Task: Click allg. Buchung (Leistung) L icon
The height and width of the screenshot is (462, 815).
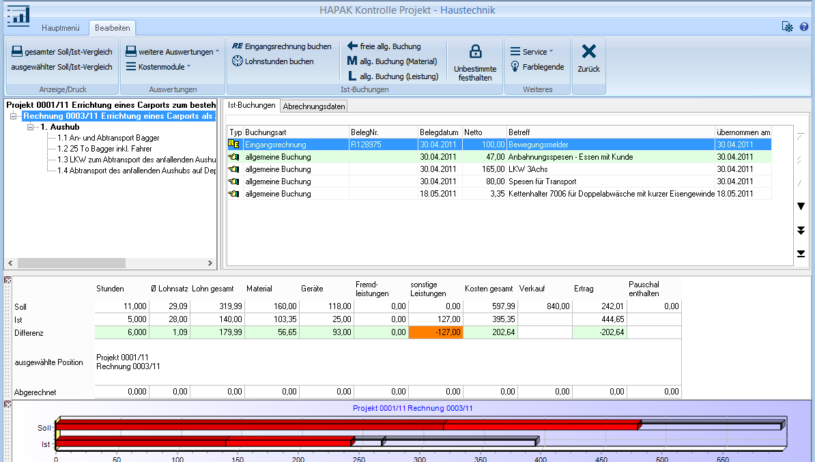Action: [x=352, y=76]
